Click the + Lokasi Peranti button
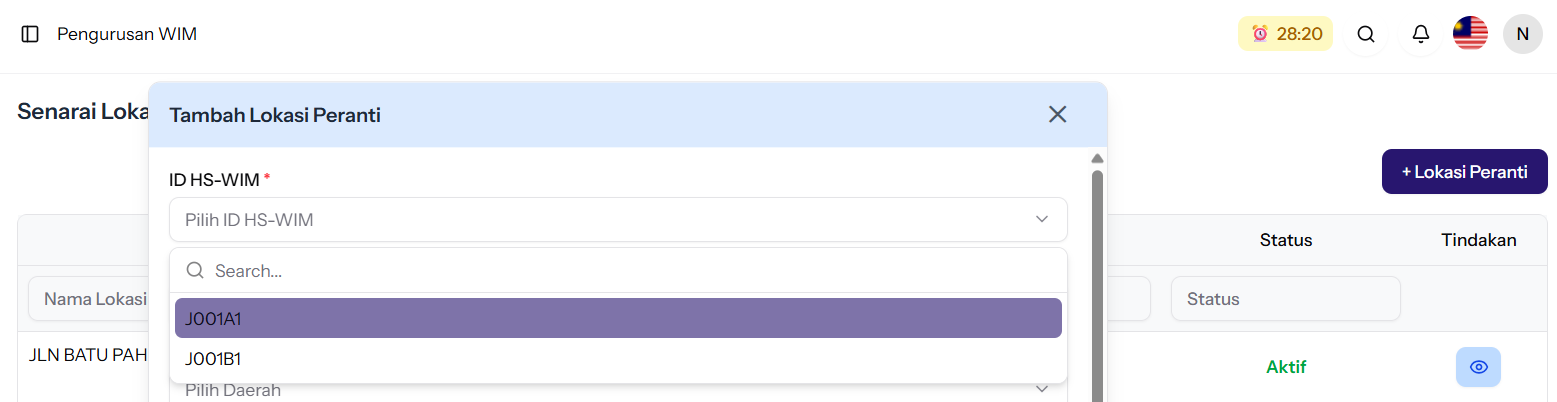Viewport: 1557px width, 402px height. (x=1464, y=172)
